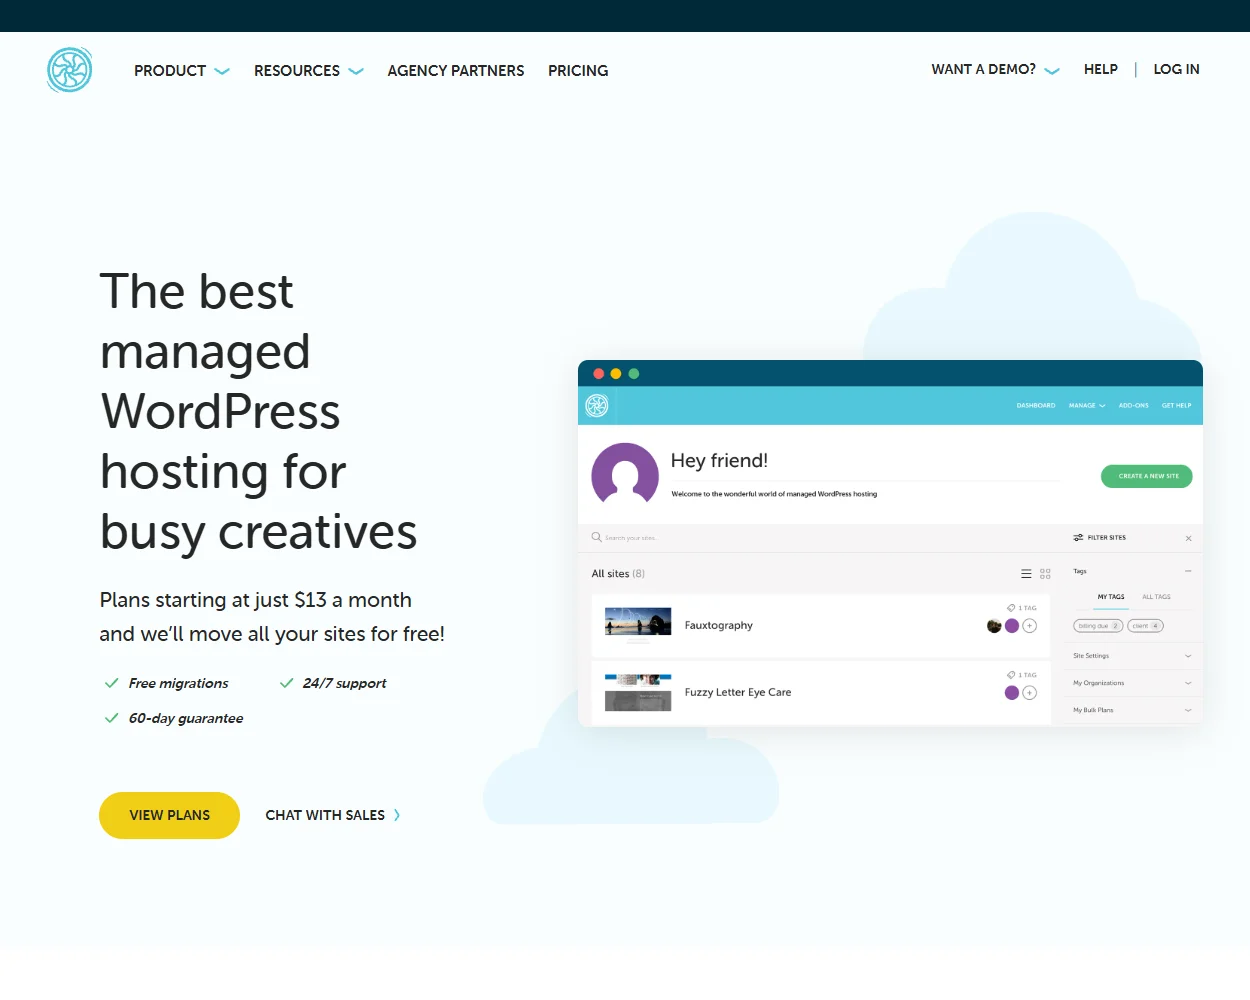Viewport: 1250px width, 1000px height.
Task: Switch to list view of sites
Action: click(1026, 573)
